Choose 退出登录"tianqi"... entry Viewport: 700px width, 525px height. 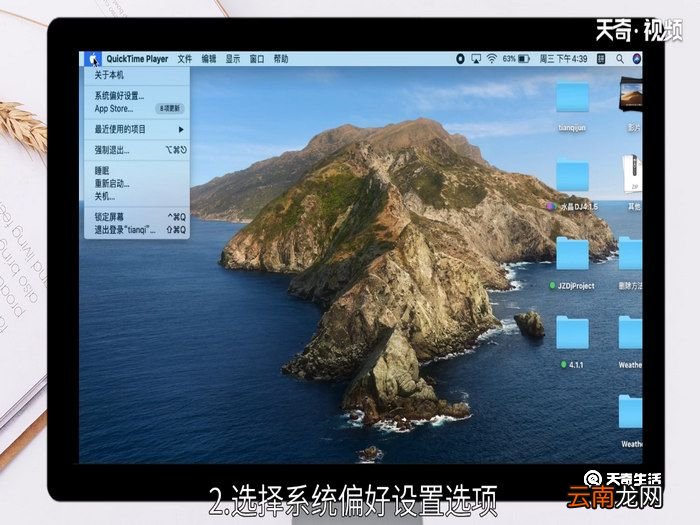tap(137, 230)
